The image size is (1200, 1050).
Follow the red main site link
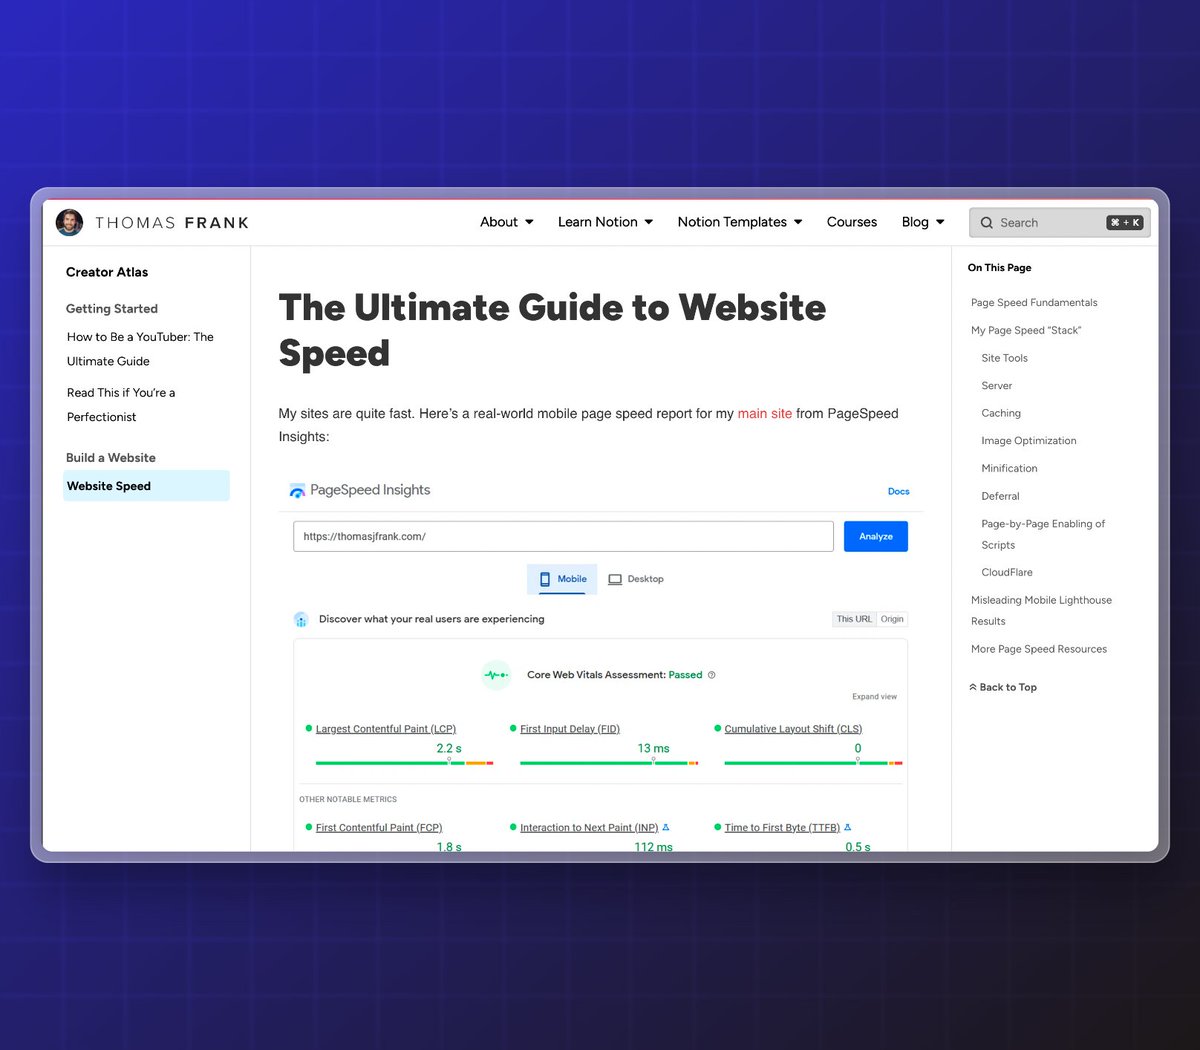[765, 413]
